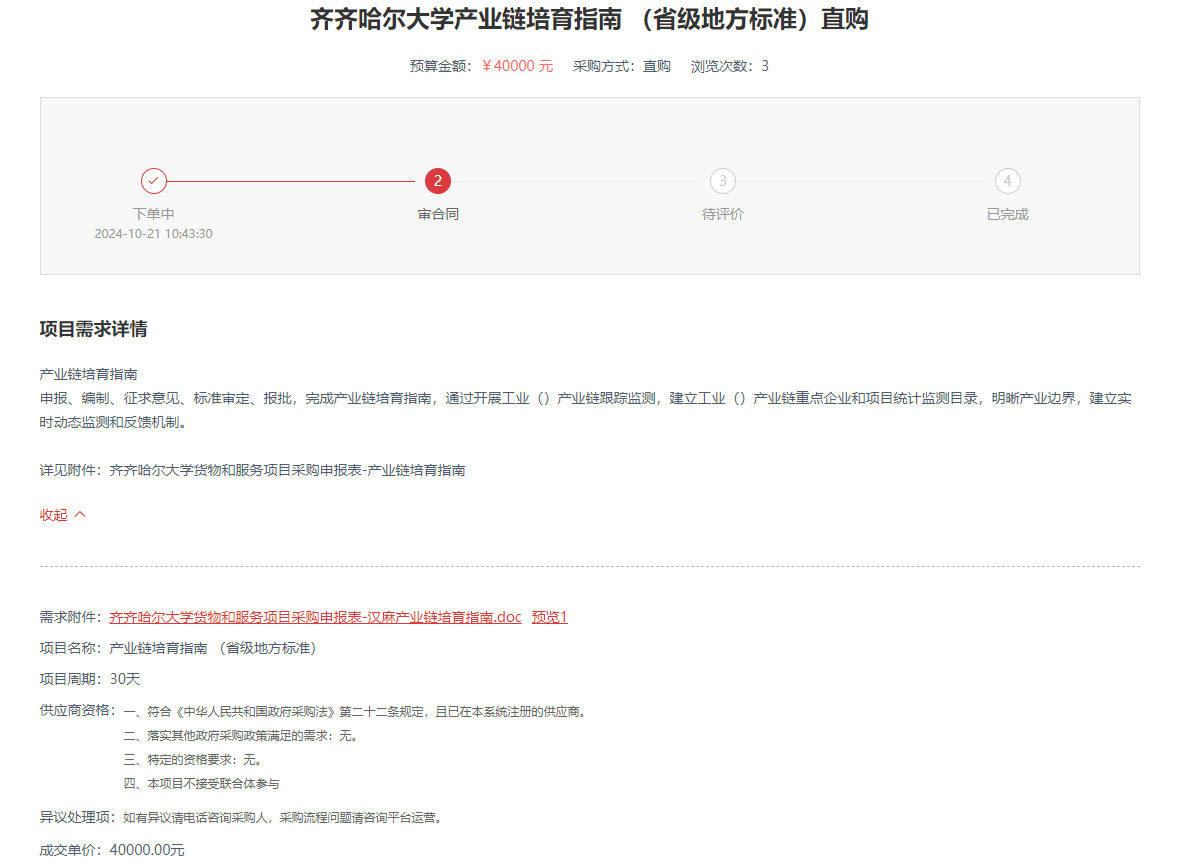Screen dimensions: 1187x862
Task: Click the red budget amount ¥40000 元
Action: [517, 66]
